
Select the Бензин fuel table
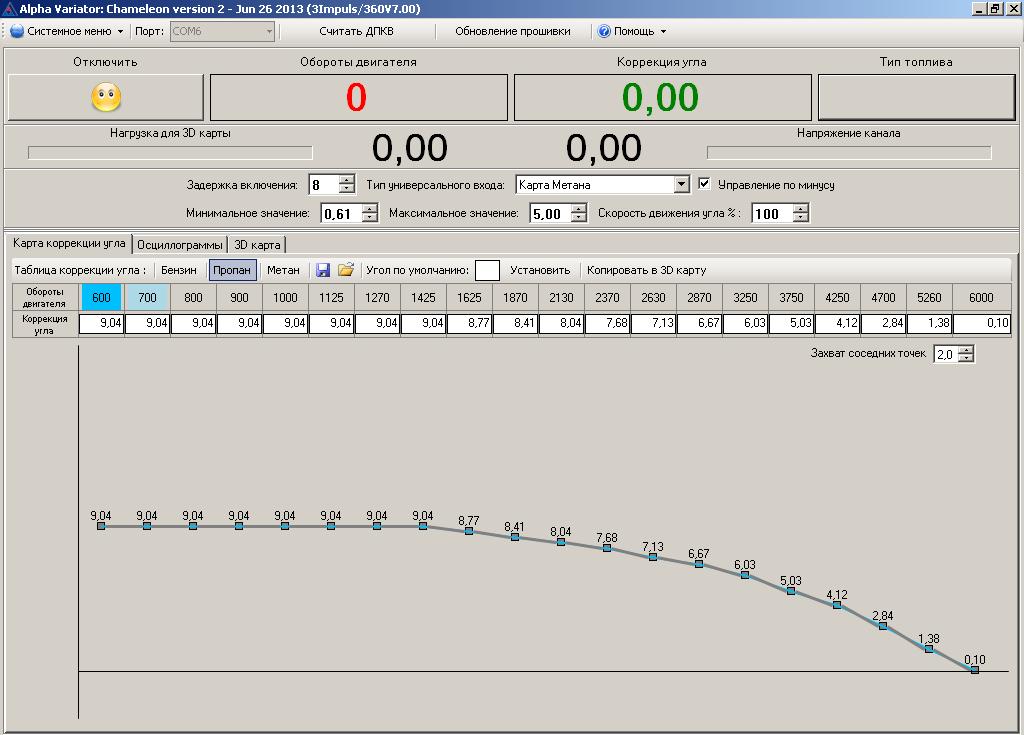(179, 270)
